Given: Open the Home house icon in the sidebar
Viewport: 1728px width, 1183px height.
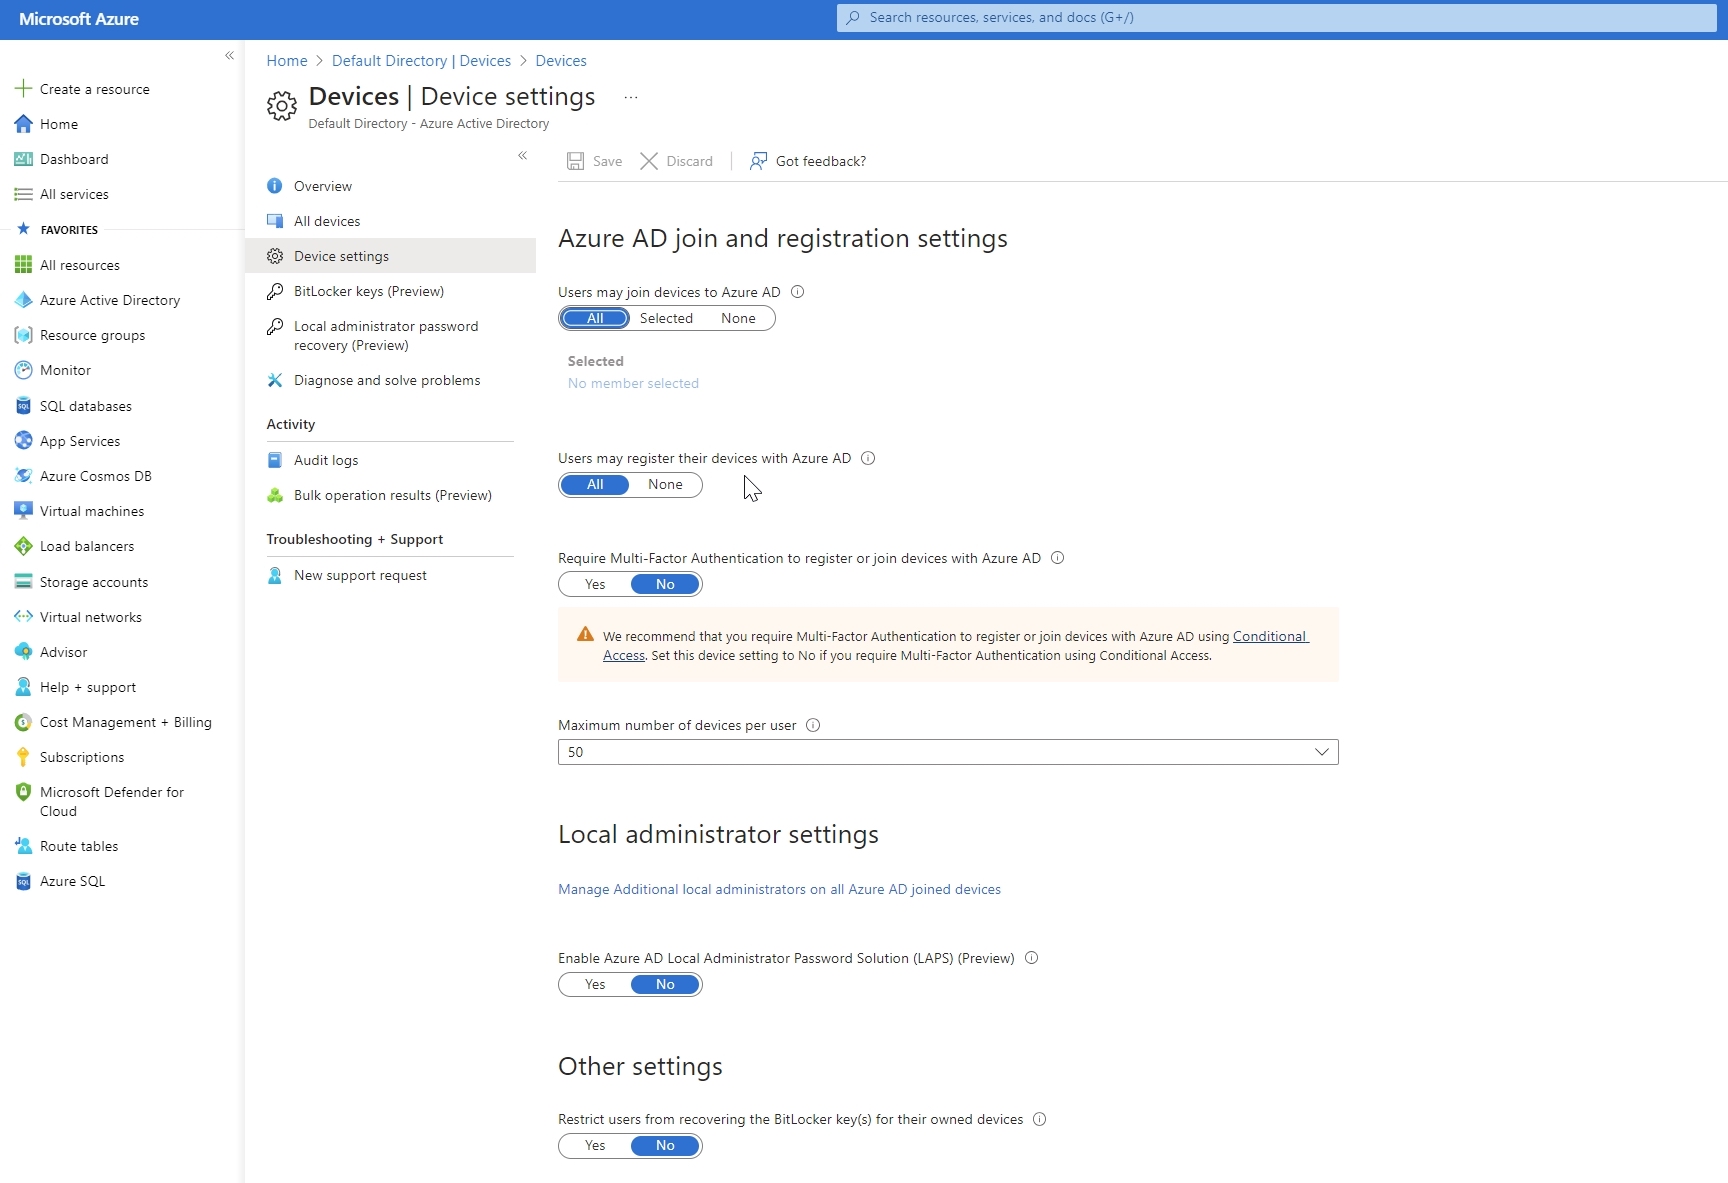Looking at the screenshot, I should click(x=23, y=124).
